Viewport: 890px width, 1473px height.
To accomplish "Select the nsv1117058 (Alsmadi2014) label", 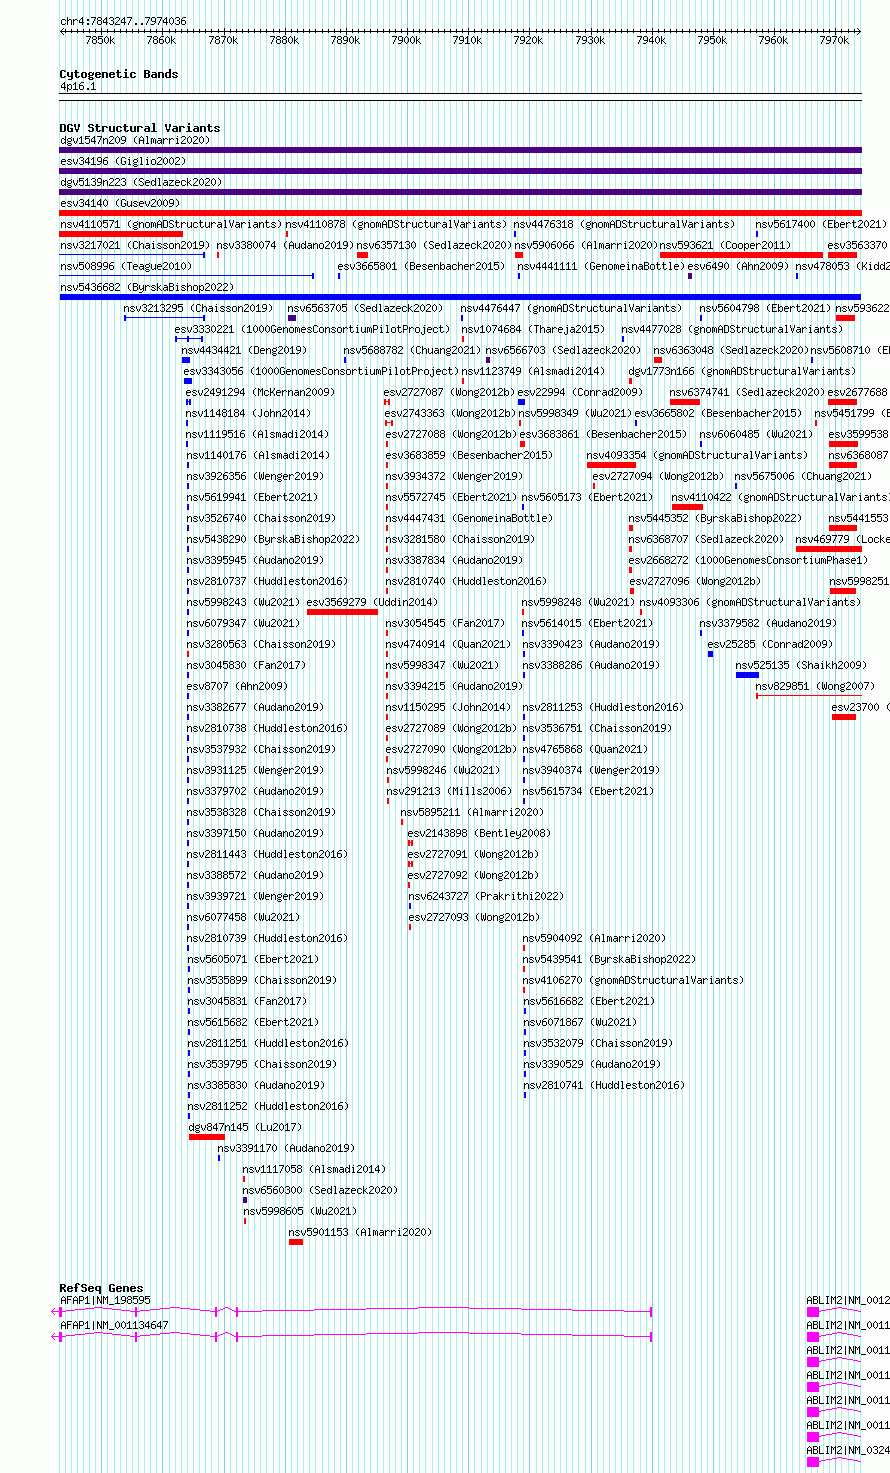I will [x=314, y=1169].
